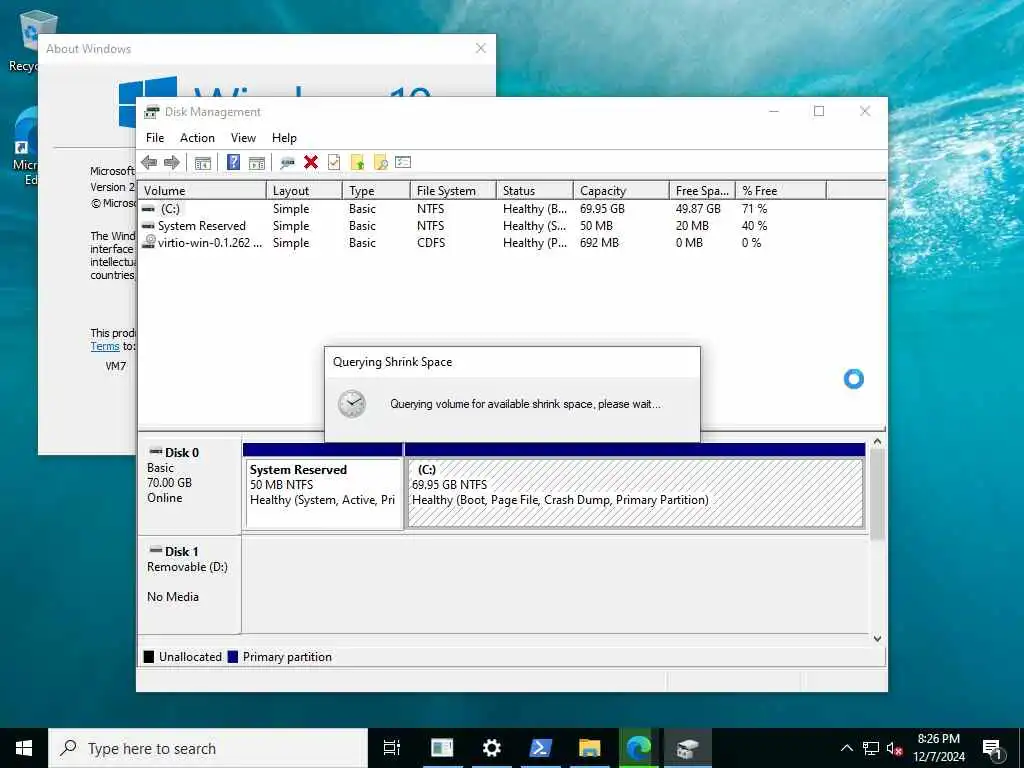
Task: Toggle the Show/Hide Console Tree toolbar icon
Action: click(x=203, y=163)
